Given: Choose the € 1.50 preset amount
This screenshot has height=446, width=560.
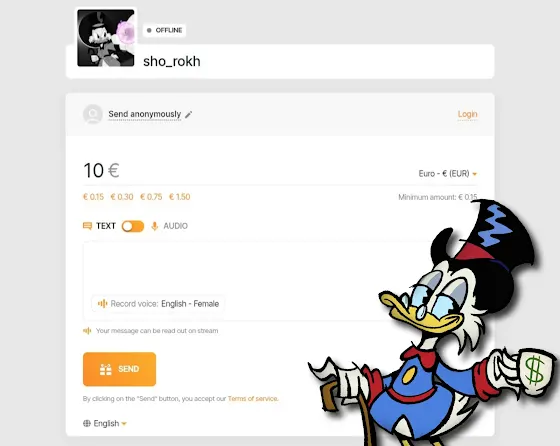Looking at the screenshot, I should 180,197.
